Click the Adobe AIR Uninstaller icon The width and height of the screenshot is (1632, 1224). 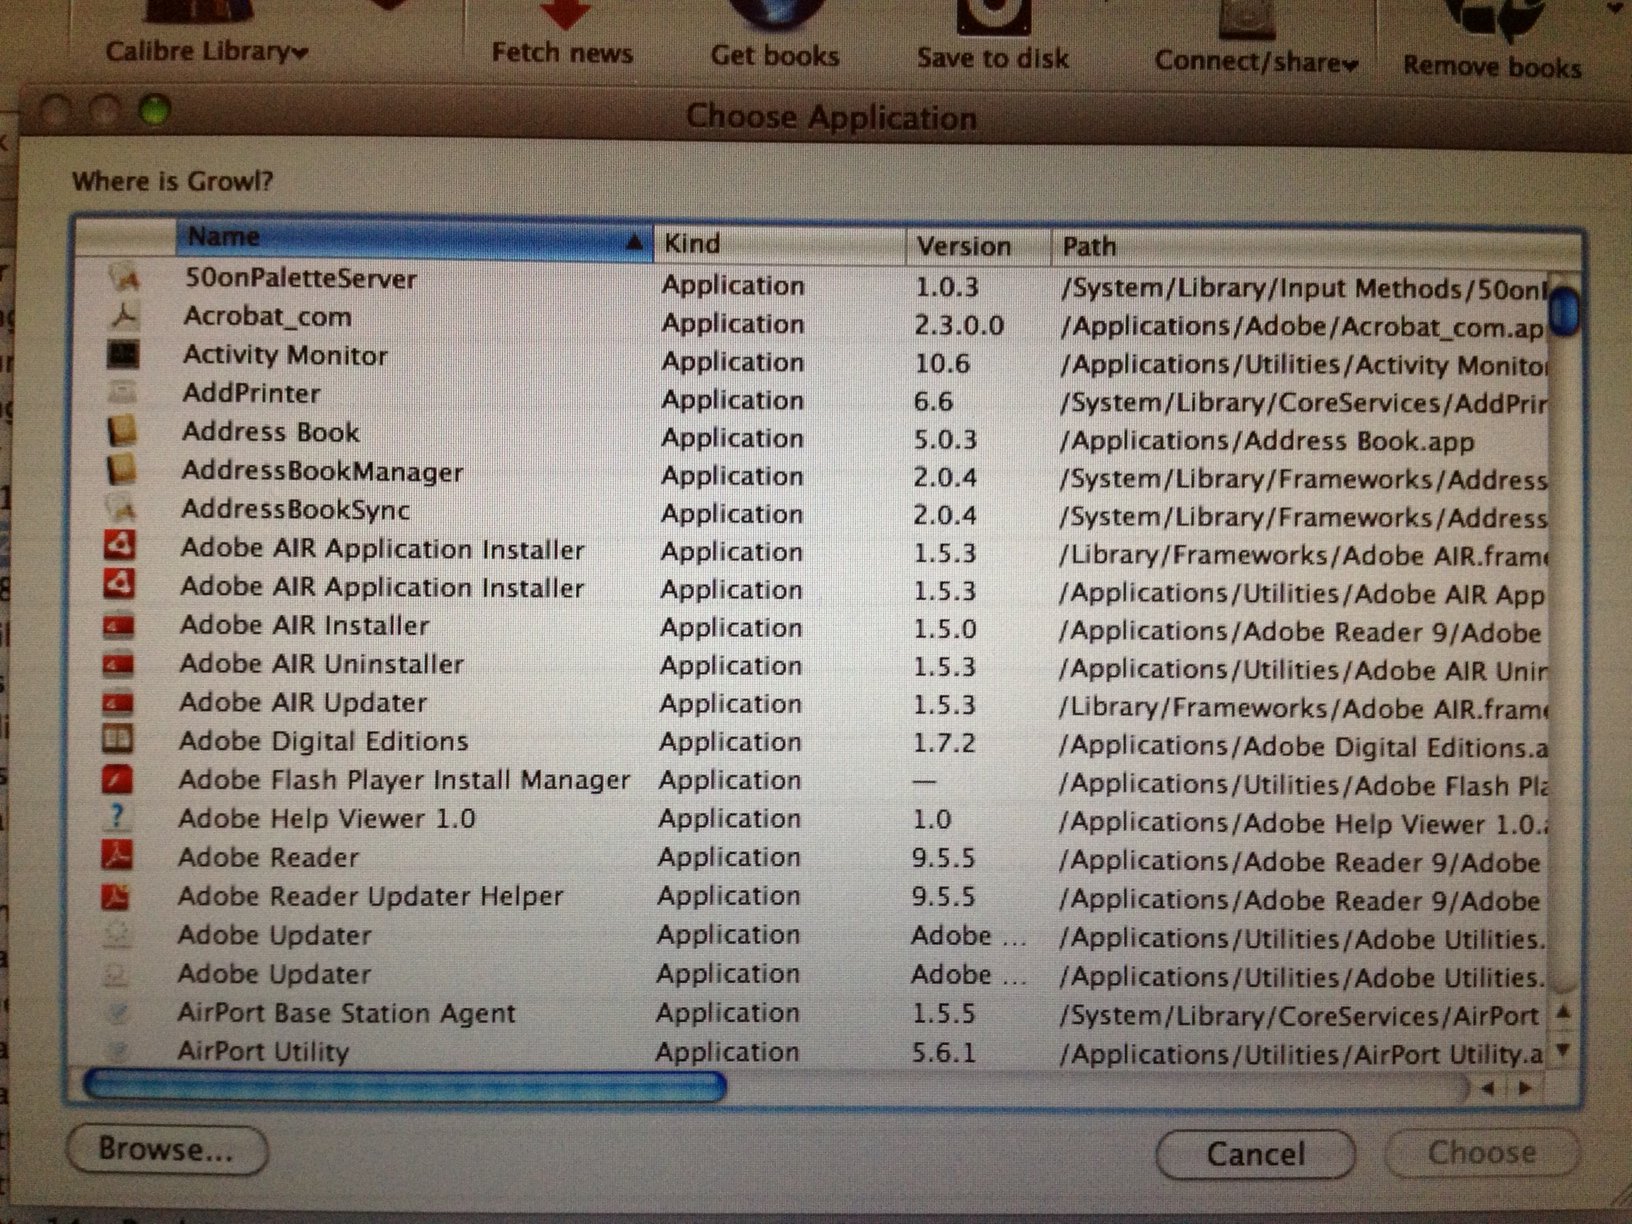[119, 663]
